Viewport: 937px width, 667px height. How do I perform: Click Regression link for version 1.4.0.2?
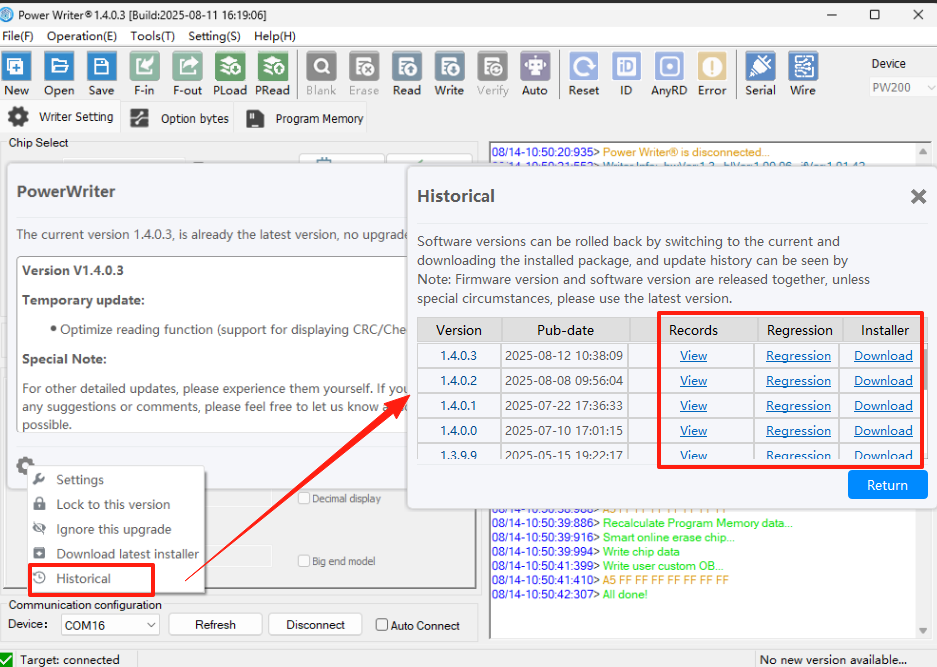point(798,381)
